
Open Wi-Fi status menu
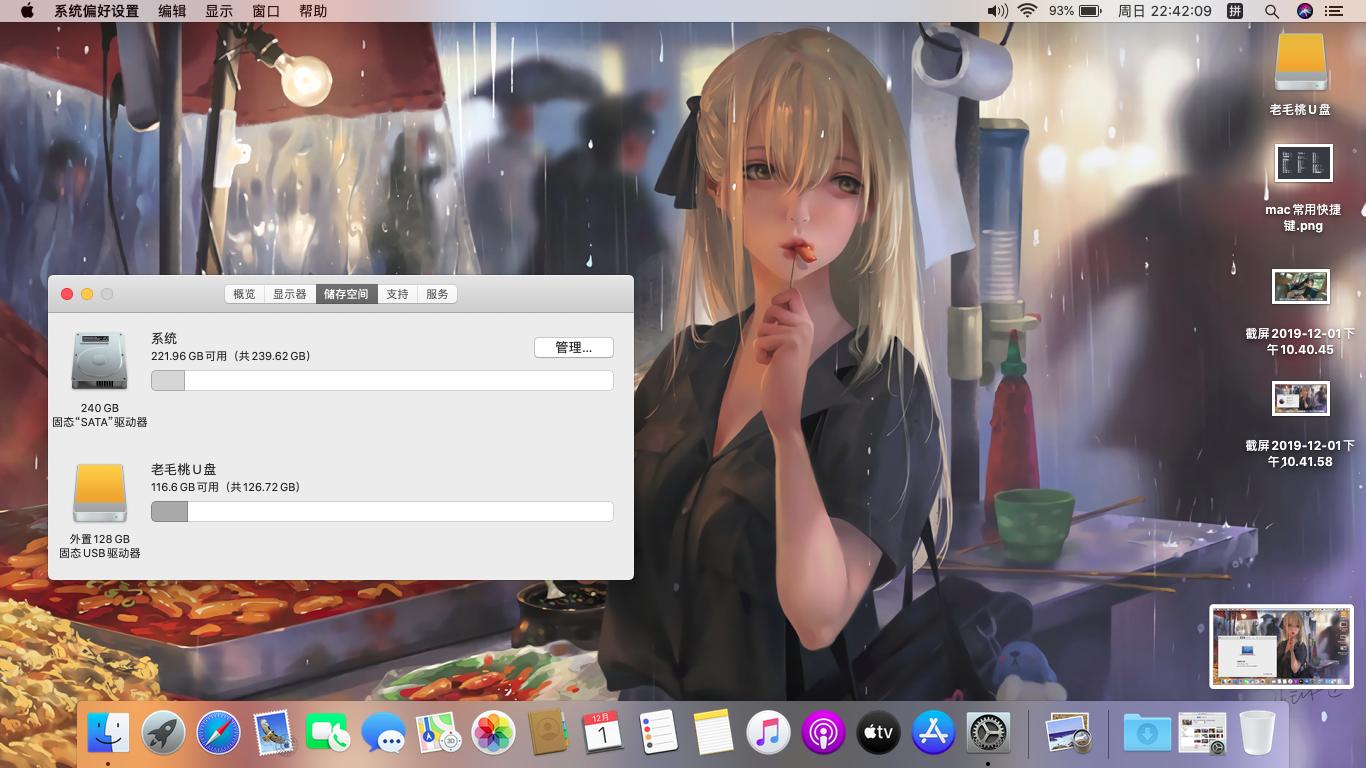coord(1028,11)
